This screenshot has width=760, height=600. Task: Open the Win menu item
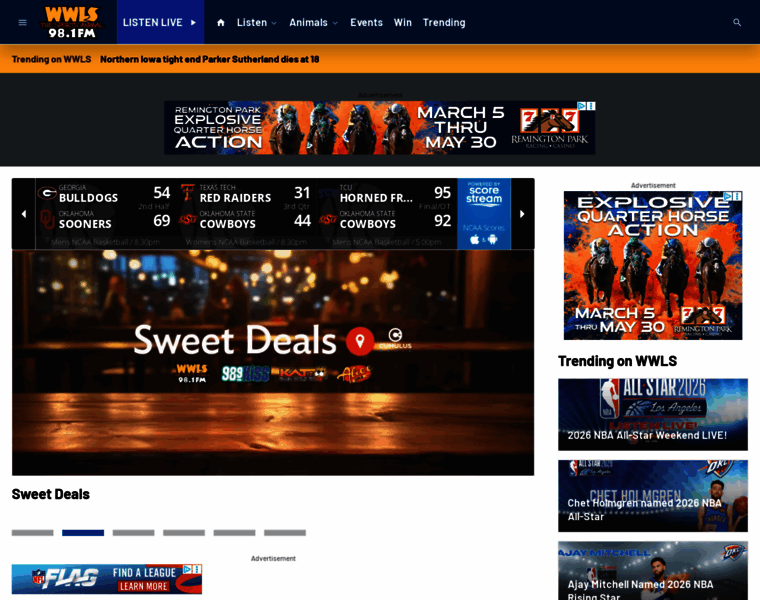(x=403, y=22)
